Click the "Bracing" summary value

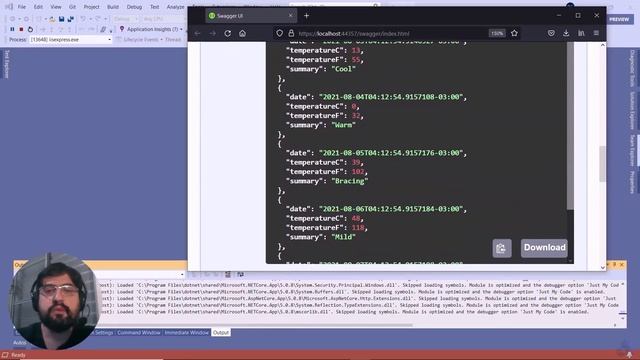click(x=349, y=181)
